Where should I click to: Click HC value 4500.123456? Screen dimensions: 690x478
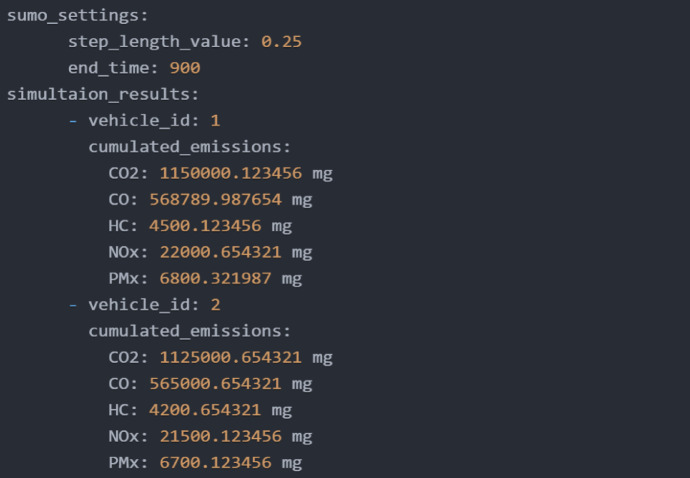click(x=205, y=226)
